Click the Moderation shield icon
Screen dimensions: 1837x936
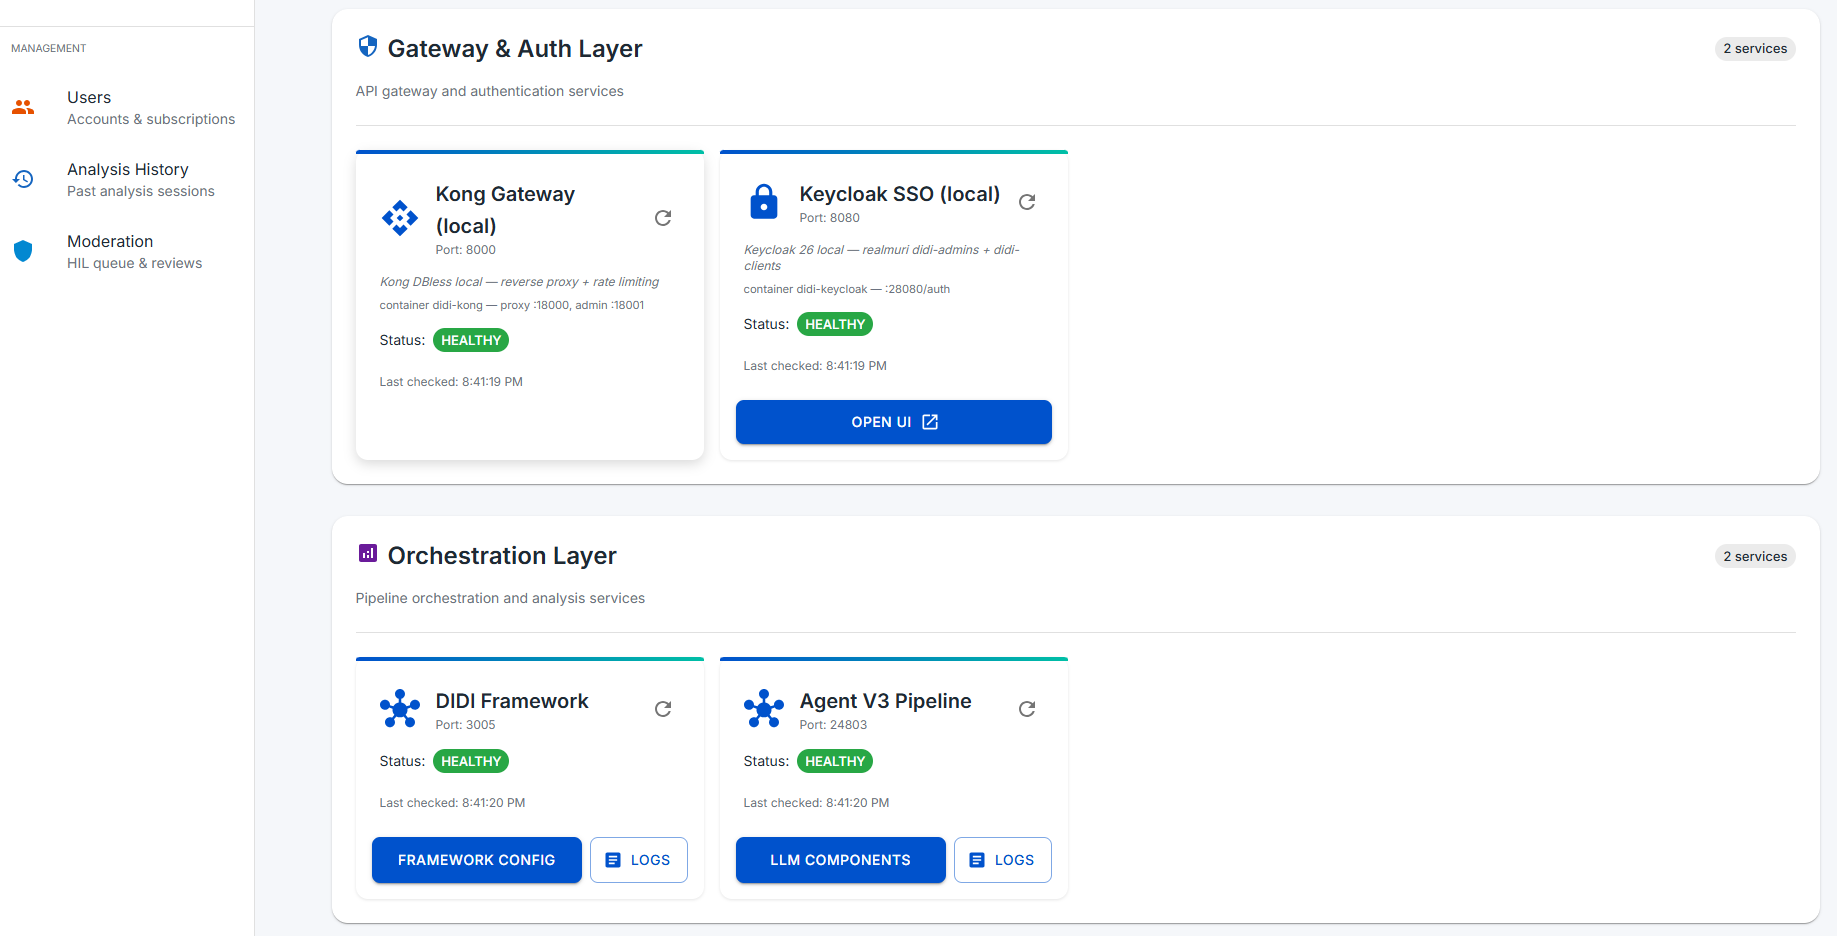point(23,251)
